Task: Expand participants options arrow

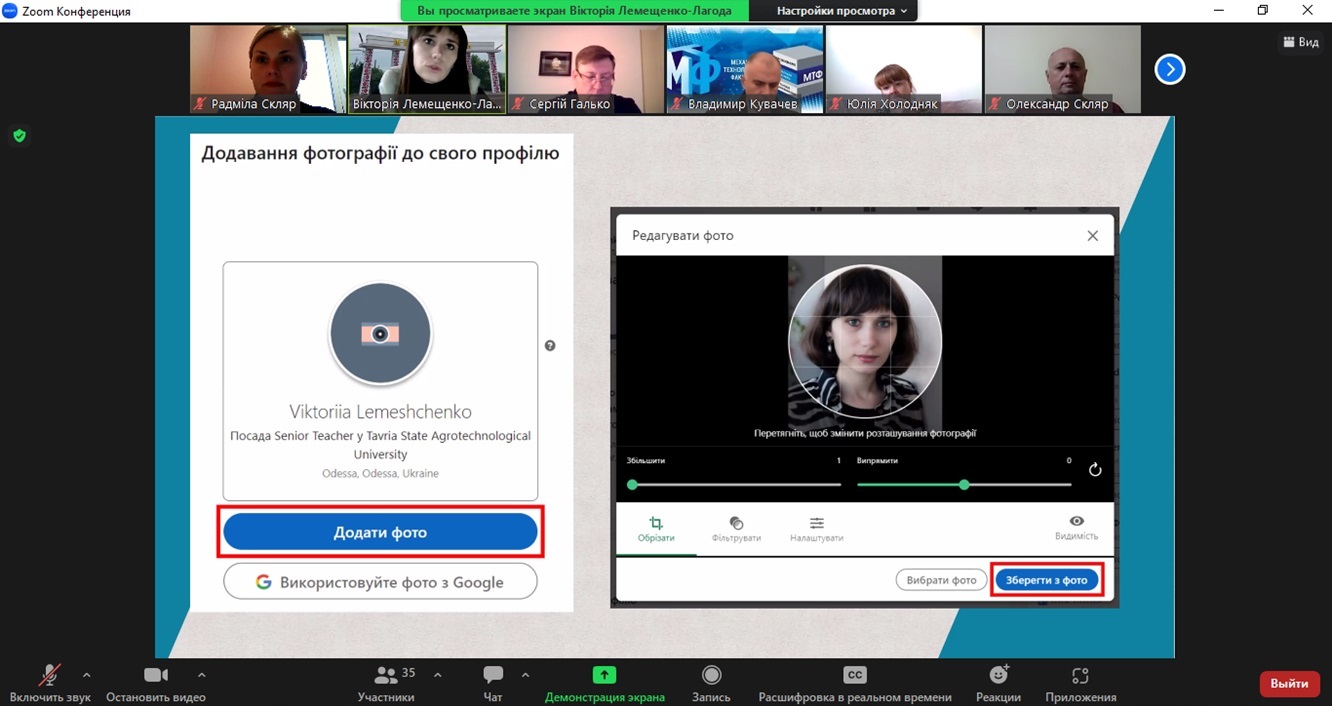Action: pos(437,674)
